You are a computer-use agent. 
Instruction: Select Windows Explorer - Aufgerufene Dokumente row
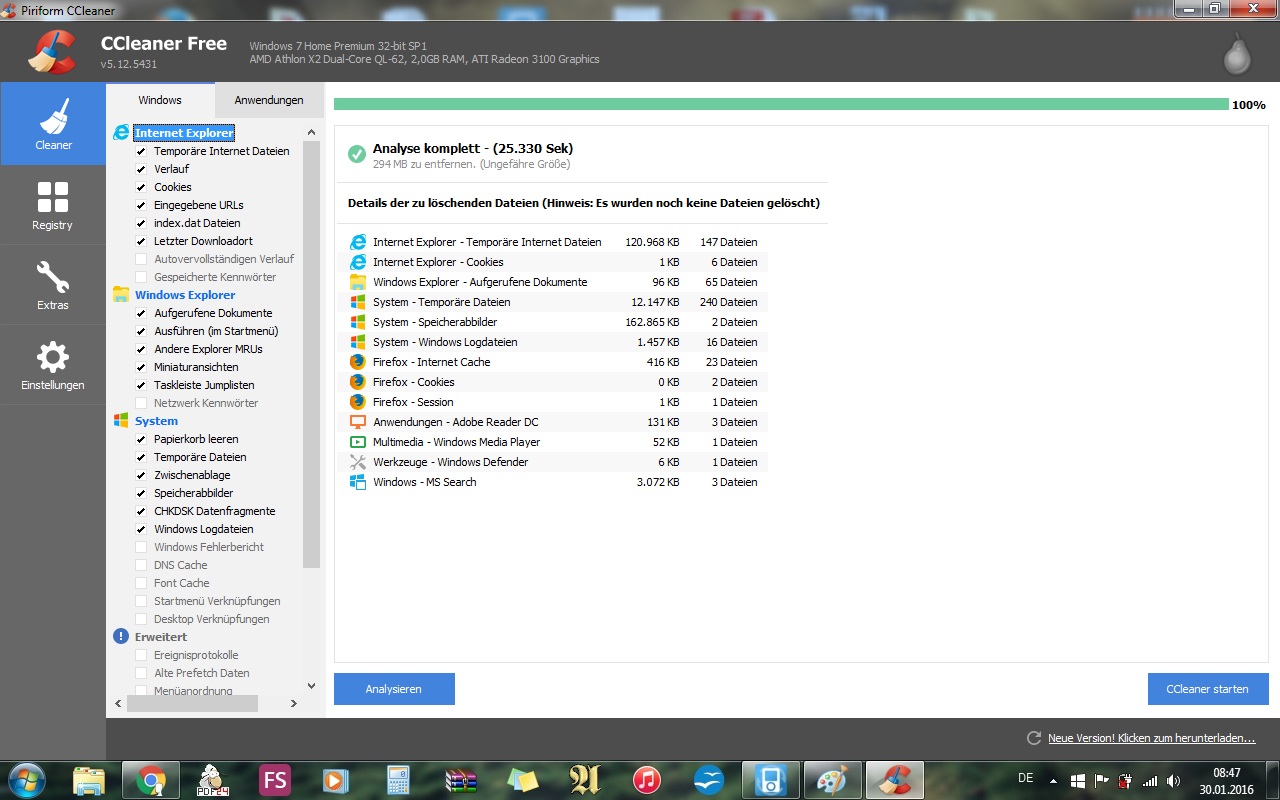click(x=554, y=282)
